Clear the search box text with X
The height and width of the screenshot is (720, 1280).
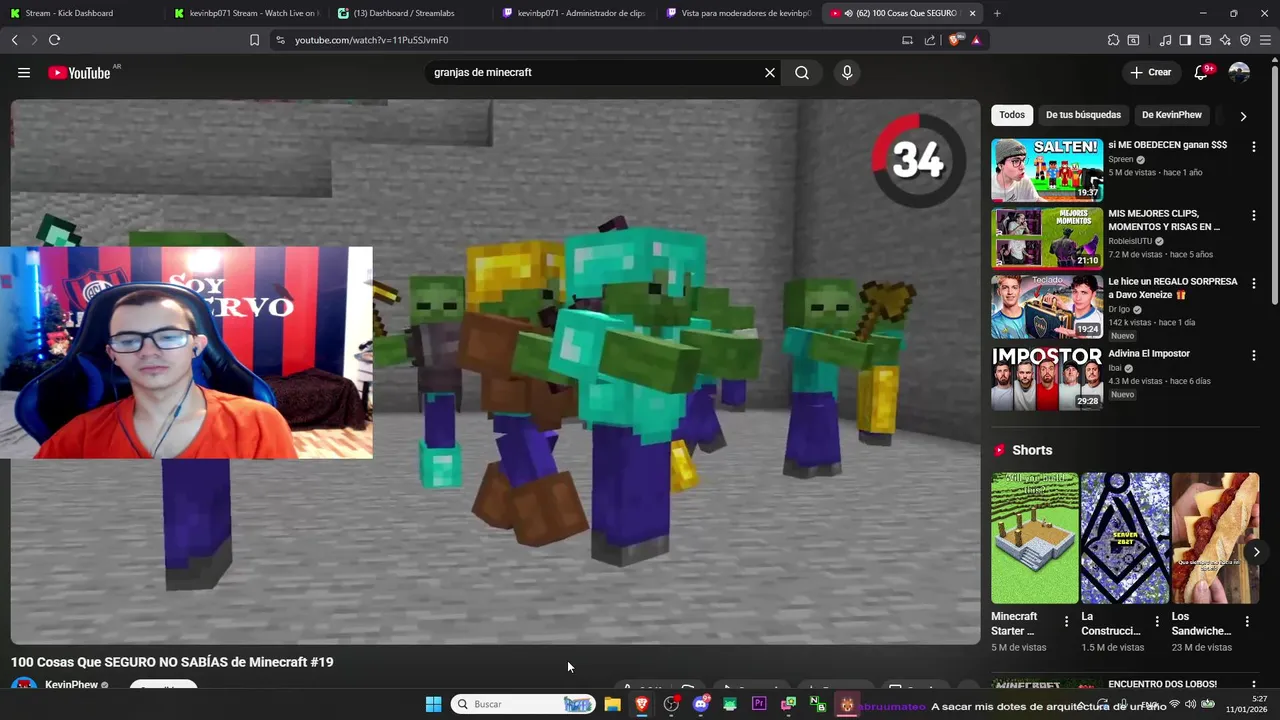pyautogui.click(x=770, y=73)
